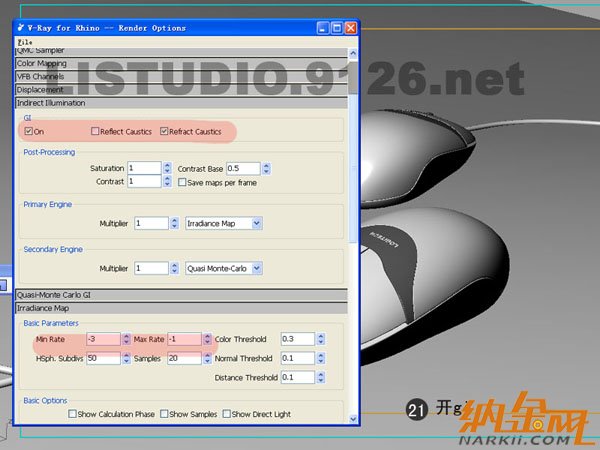
Task: Click the Contrast Base value field
Action: 243,168
